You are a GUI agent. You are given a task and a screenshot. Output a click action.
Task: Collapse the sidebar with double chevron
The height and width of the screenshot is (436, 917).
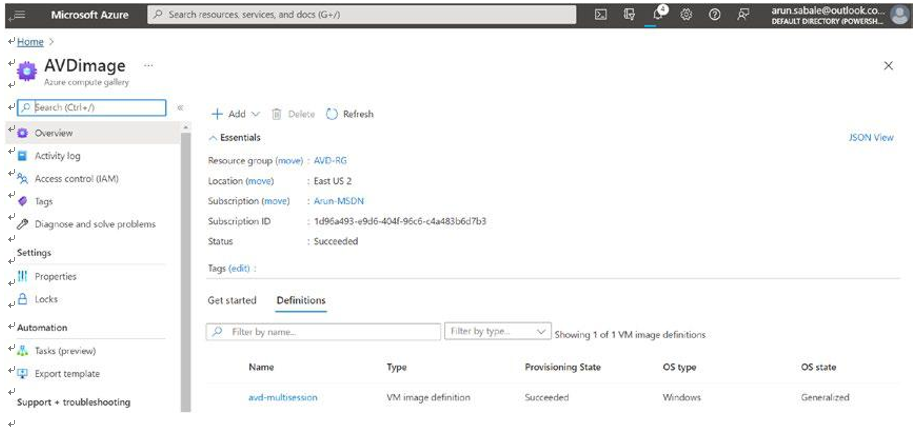pos(180,108)
